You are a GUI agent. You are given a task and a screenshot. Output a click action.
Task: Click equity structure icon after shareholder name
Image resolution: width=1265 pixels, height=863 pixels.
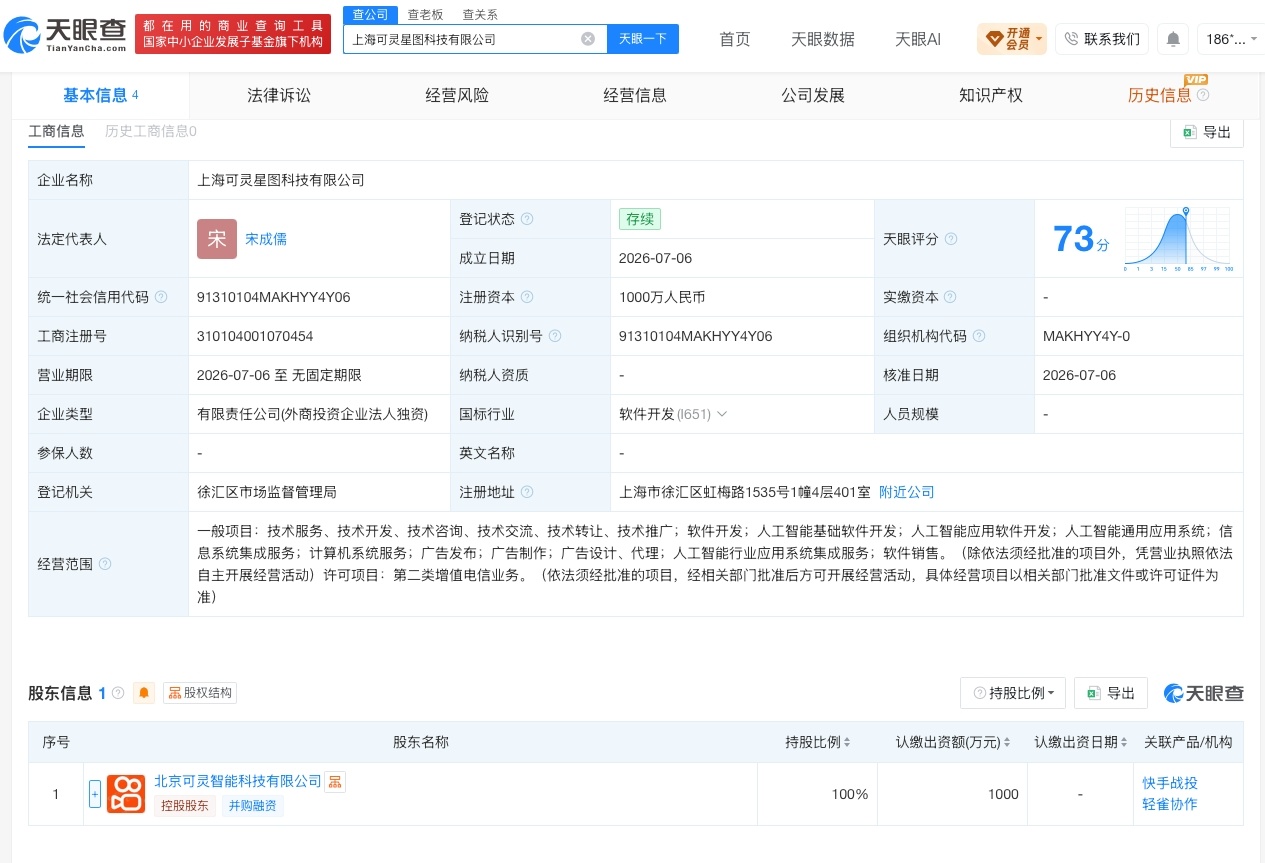pyautogui.click(x=335, y=782)
